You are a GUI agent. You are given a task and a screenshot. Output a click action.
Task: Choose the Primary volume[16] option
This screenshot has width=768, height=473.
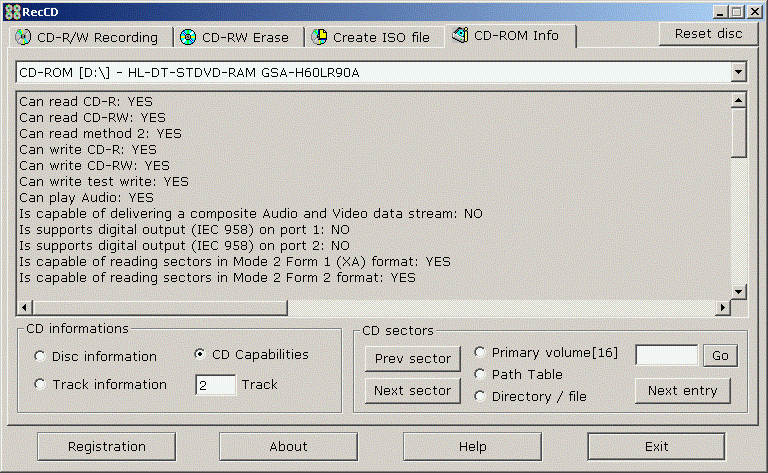480,353
